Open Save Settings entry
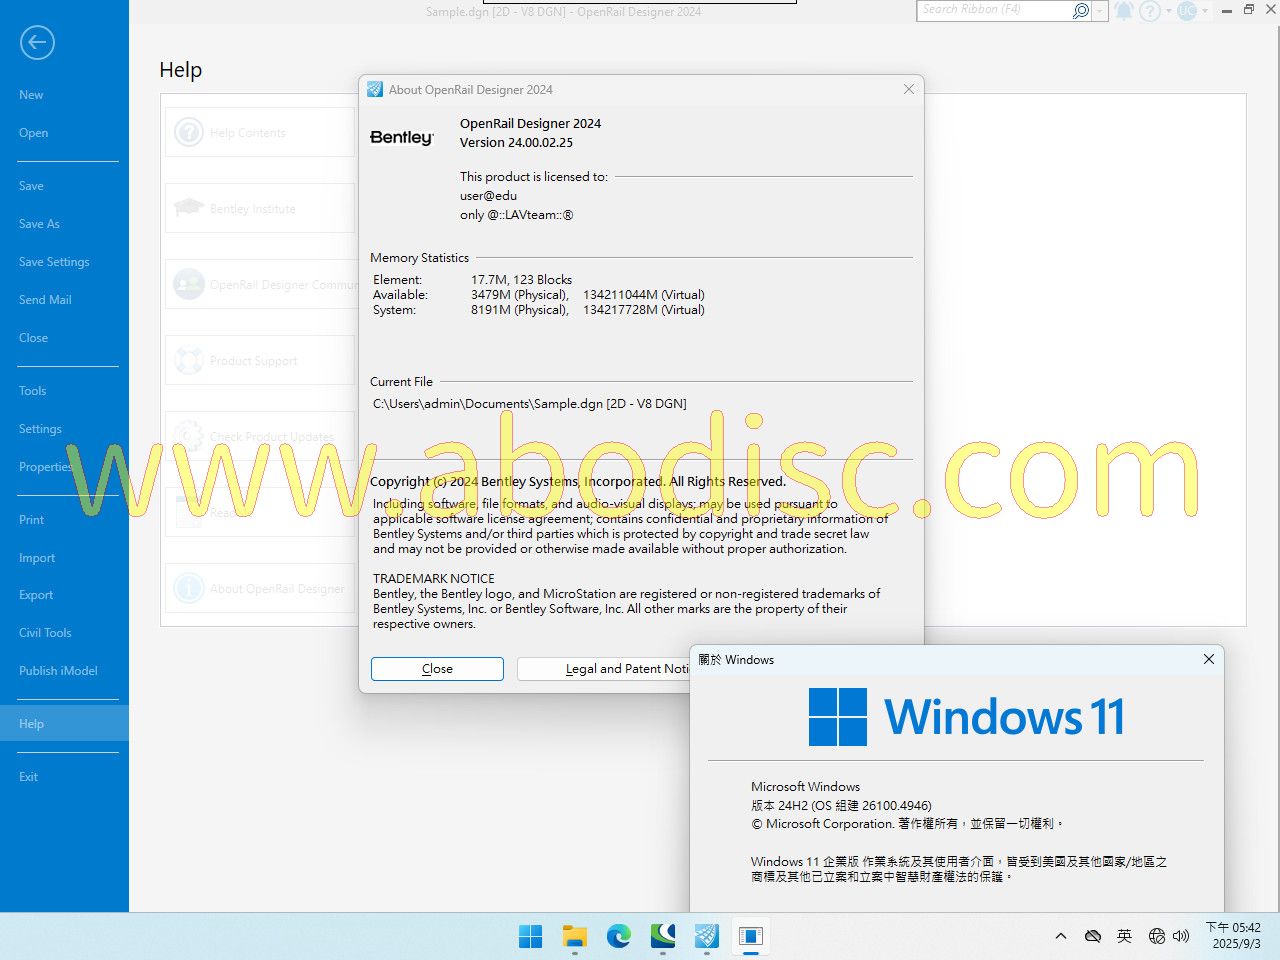Viewport: 1280px width, 960px height. coord(54,262)
